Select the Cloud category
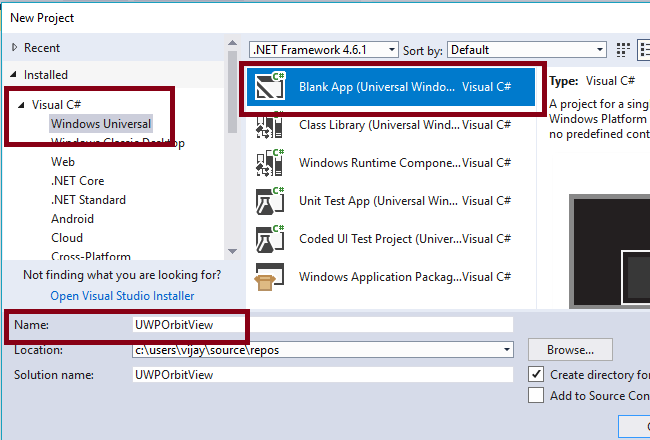The width and height of the screenshot is (650, 440). [x=67, y=238]
